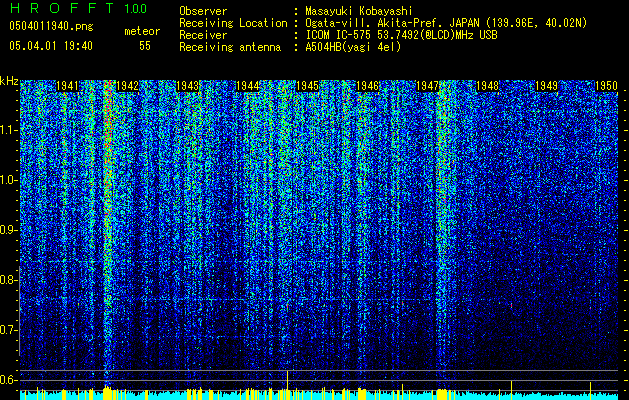629x400 pixels.
Task: Click antenna value A504HB(yagi 4el)
Action: (353, 47)
